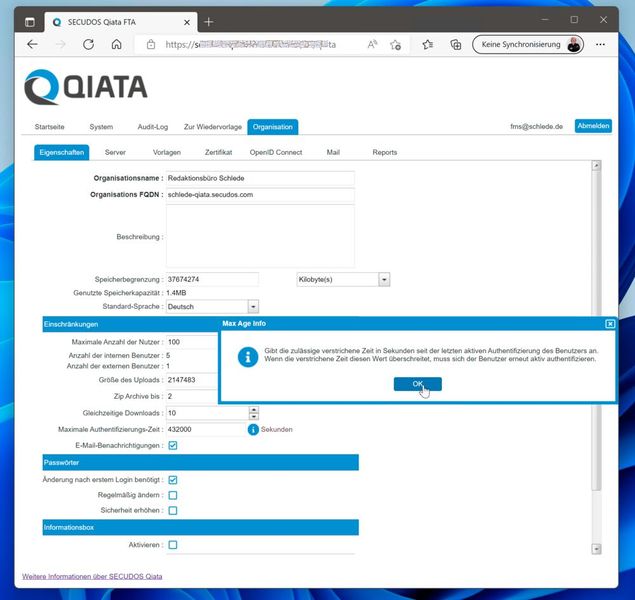635x600 pixels.
Task: Click the fms@schlede.de user label
Action: coord(537,126)
